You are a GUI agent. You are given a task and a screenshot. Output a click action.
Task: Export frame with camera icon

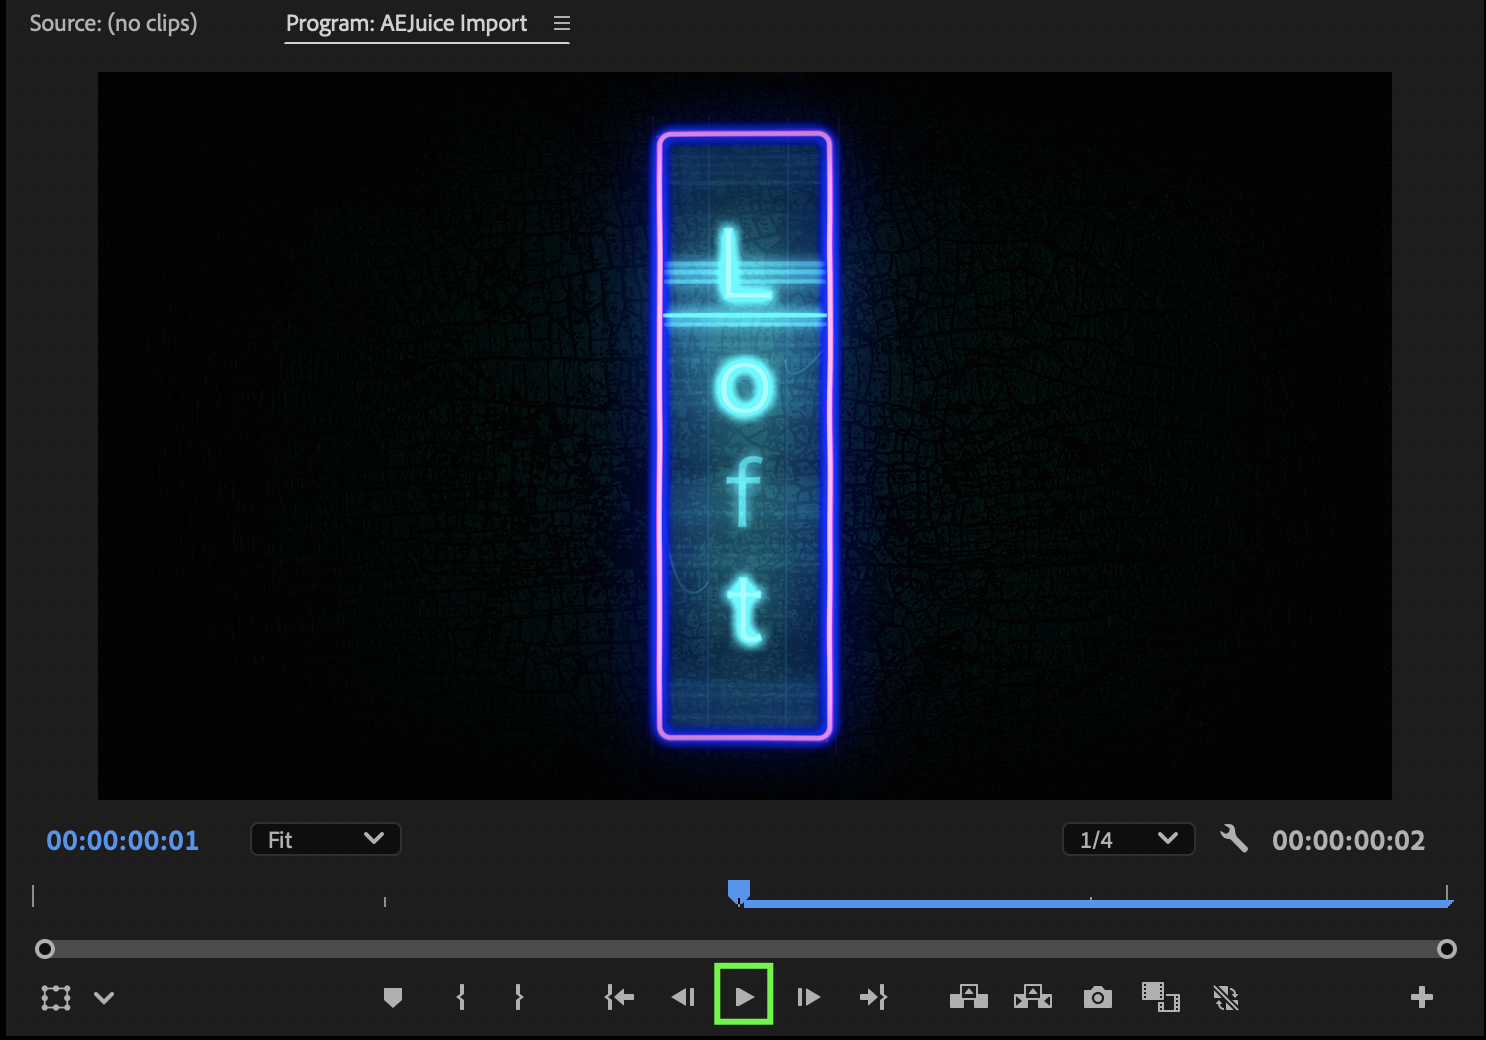pyautogui.click(x=1097, y=997)
